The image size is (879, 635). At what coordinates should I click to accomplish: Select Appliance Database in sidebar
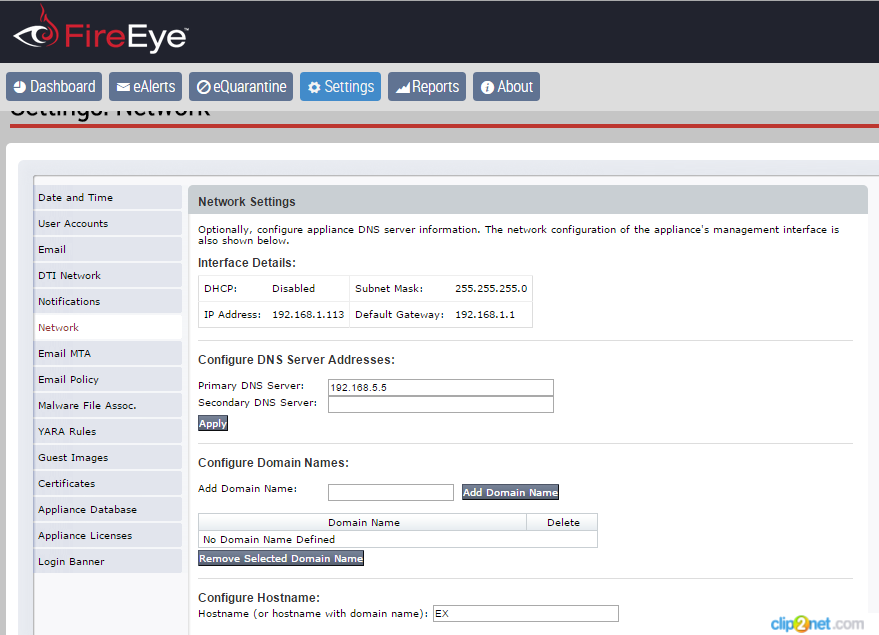pos(108,509)
